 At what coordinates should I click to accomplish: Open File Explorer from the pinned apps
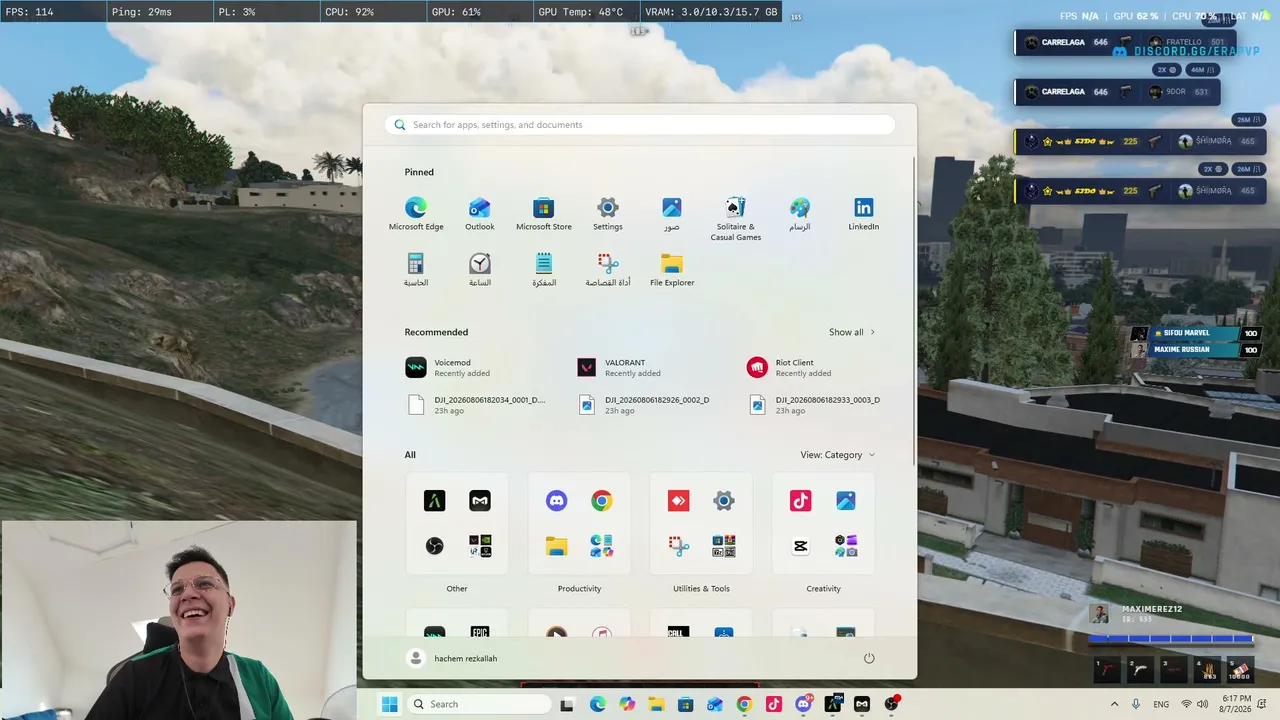pyautogui.click(x=672, y=270)
